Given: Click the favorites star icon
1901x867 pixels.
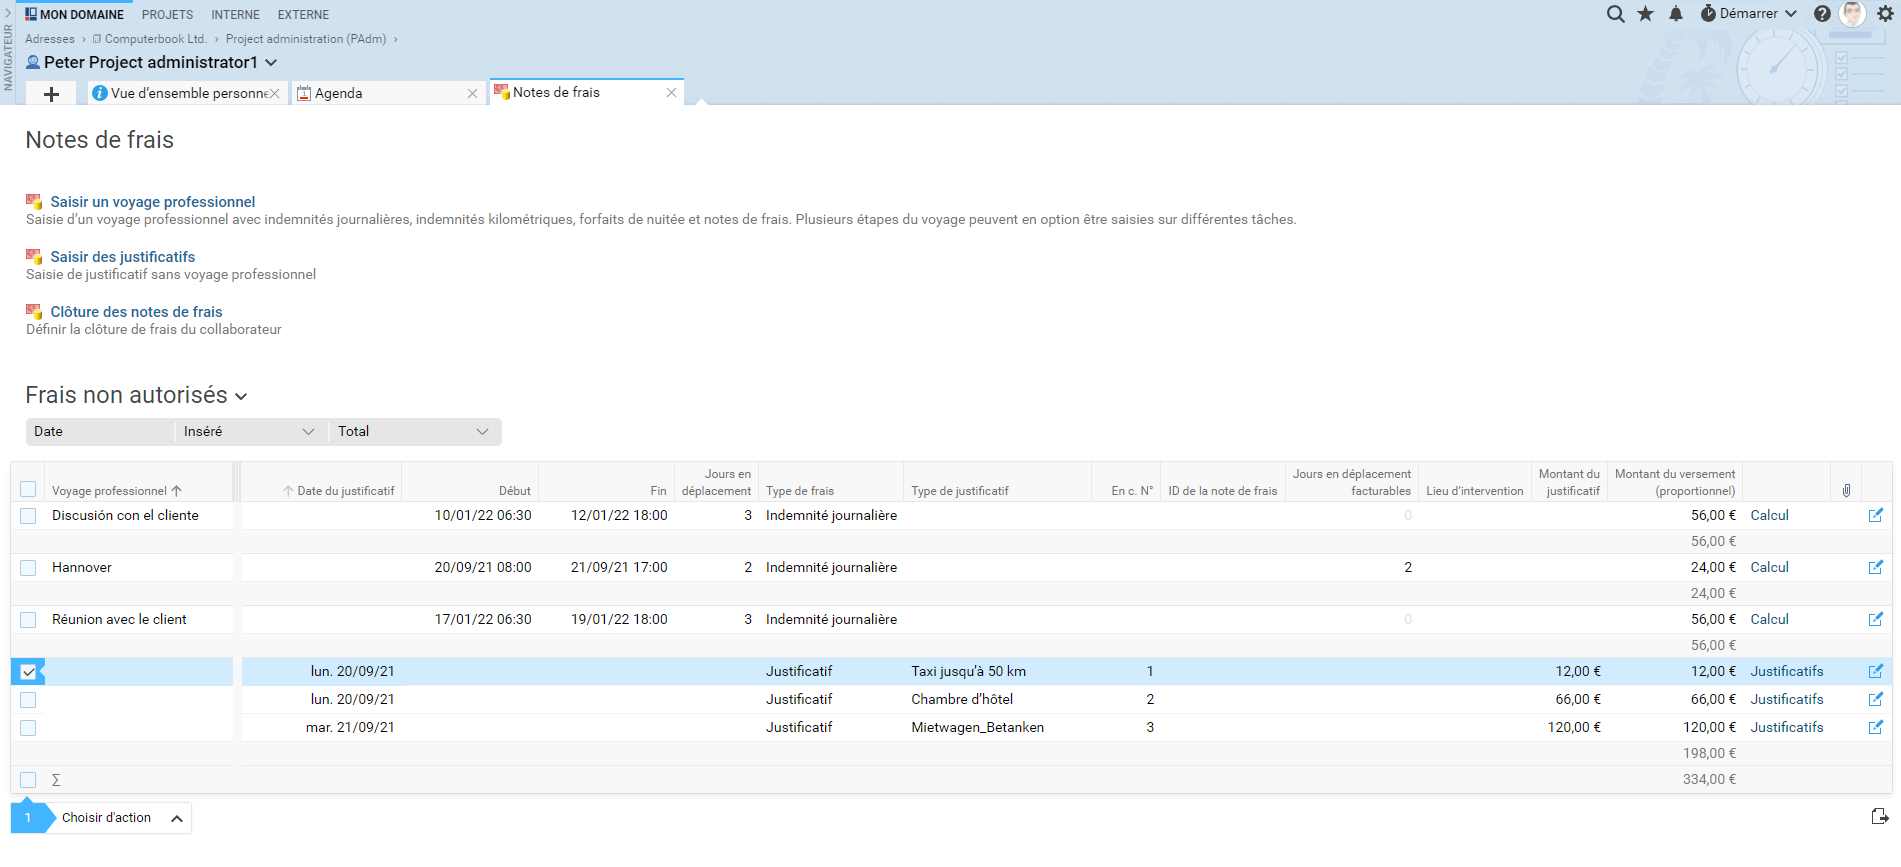Looking at the screenshot, I should 1645,14.
